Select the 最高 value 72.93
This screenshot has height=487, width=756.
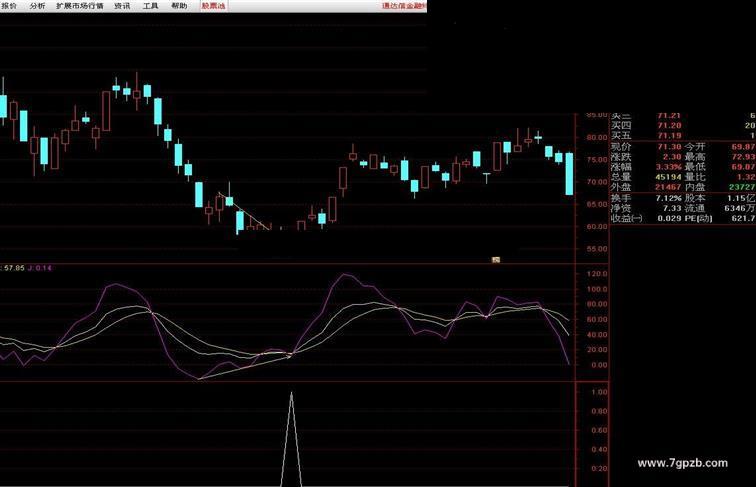(743, 157)
